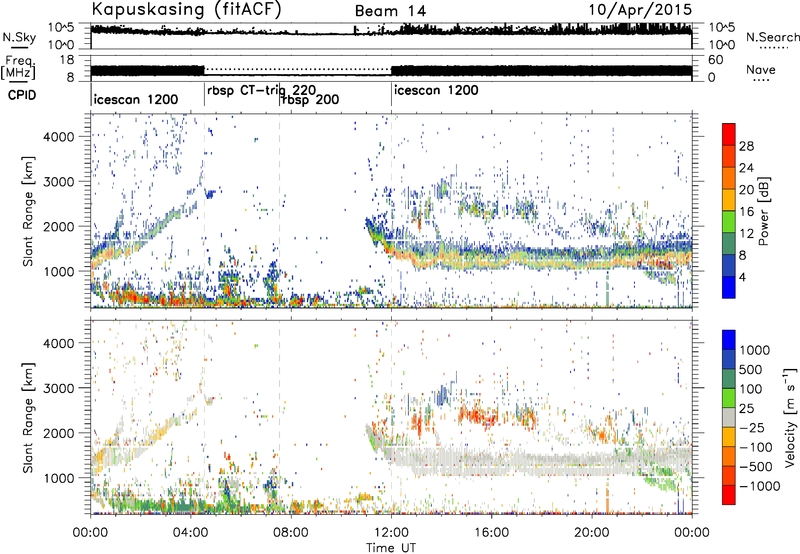Click the left '10^5' noise axis tick
The image size is (800, 554).
coord(61,28)
